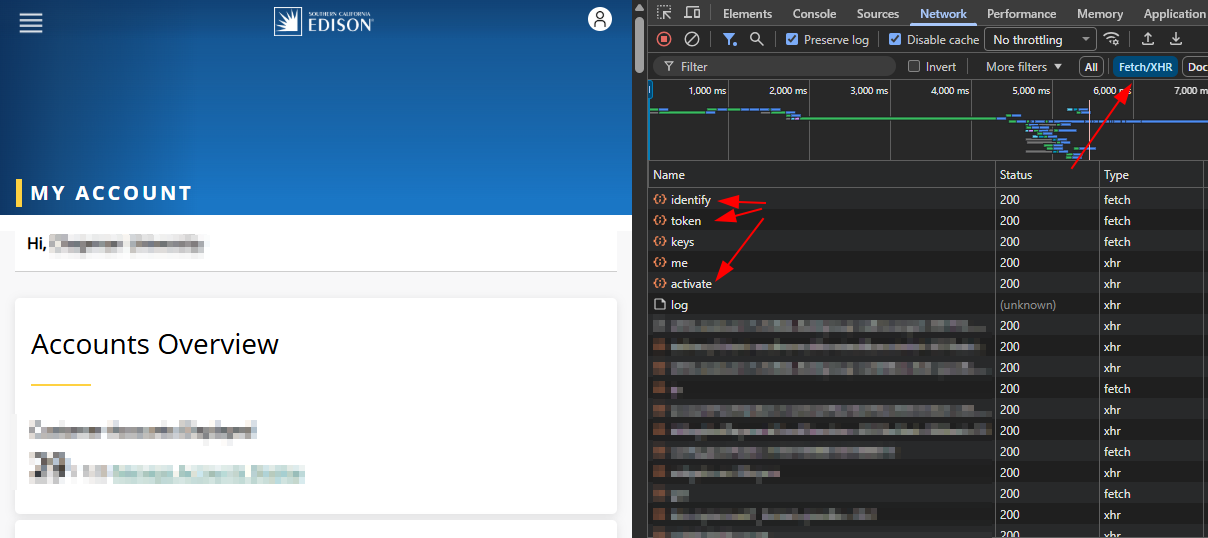Open network conditions wifi icon
Image resolution: width=1208 pixels, height=538 pixels.
pos(1112,39)
